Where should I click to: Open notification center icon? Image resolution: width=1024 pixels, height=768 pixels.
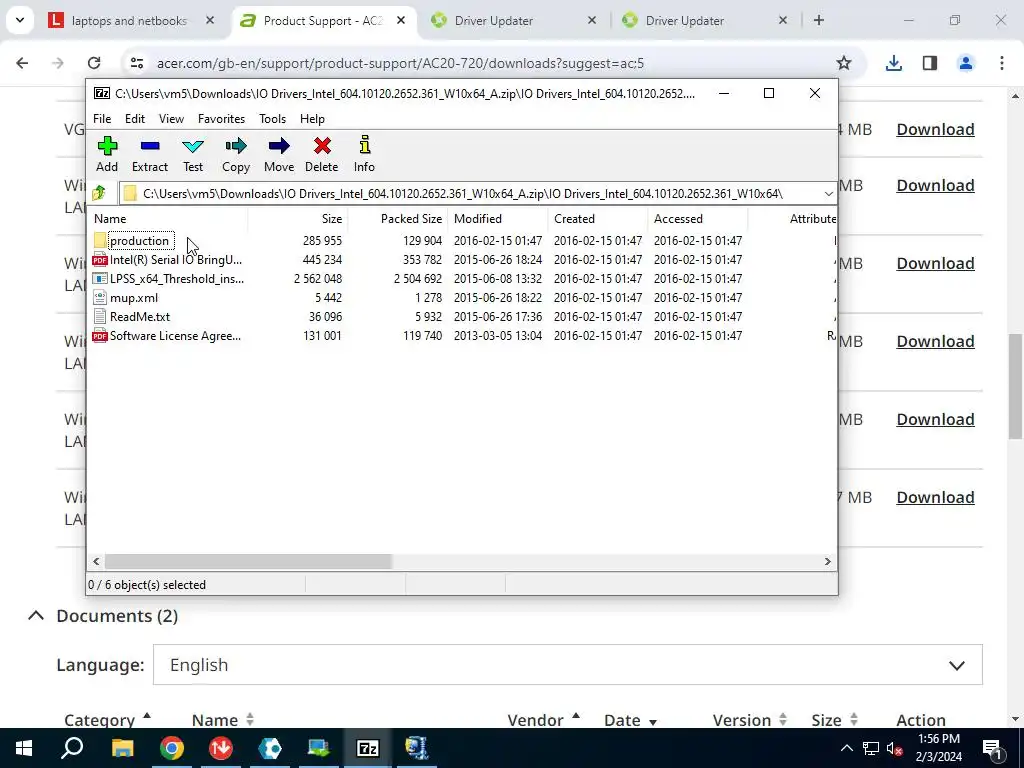click(993, 748)
